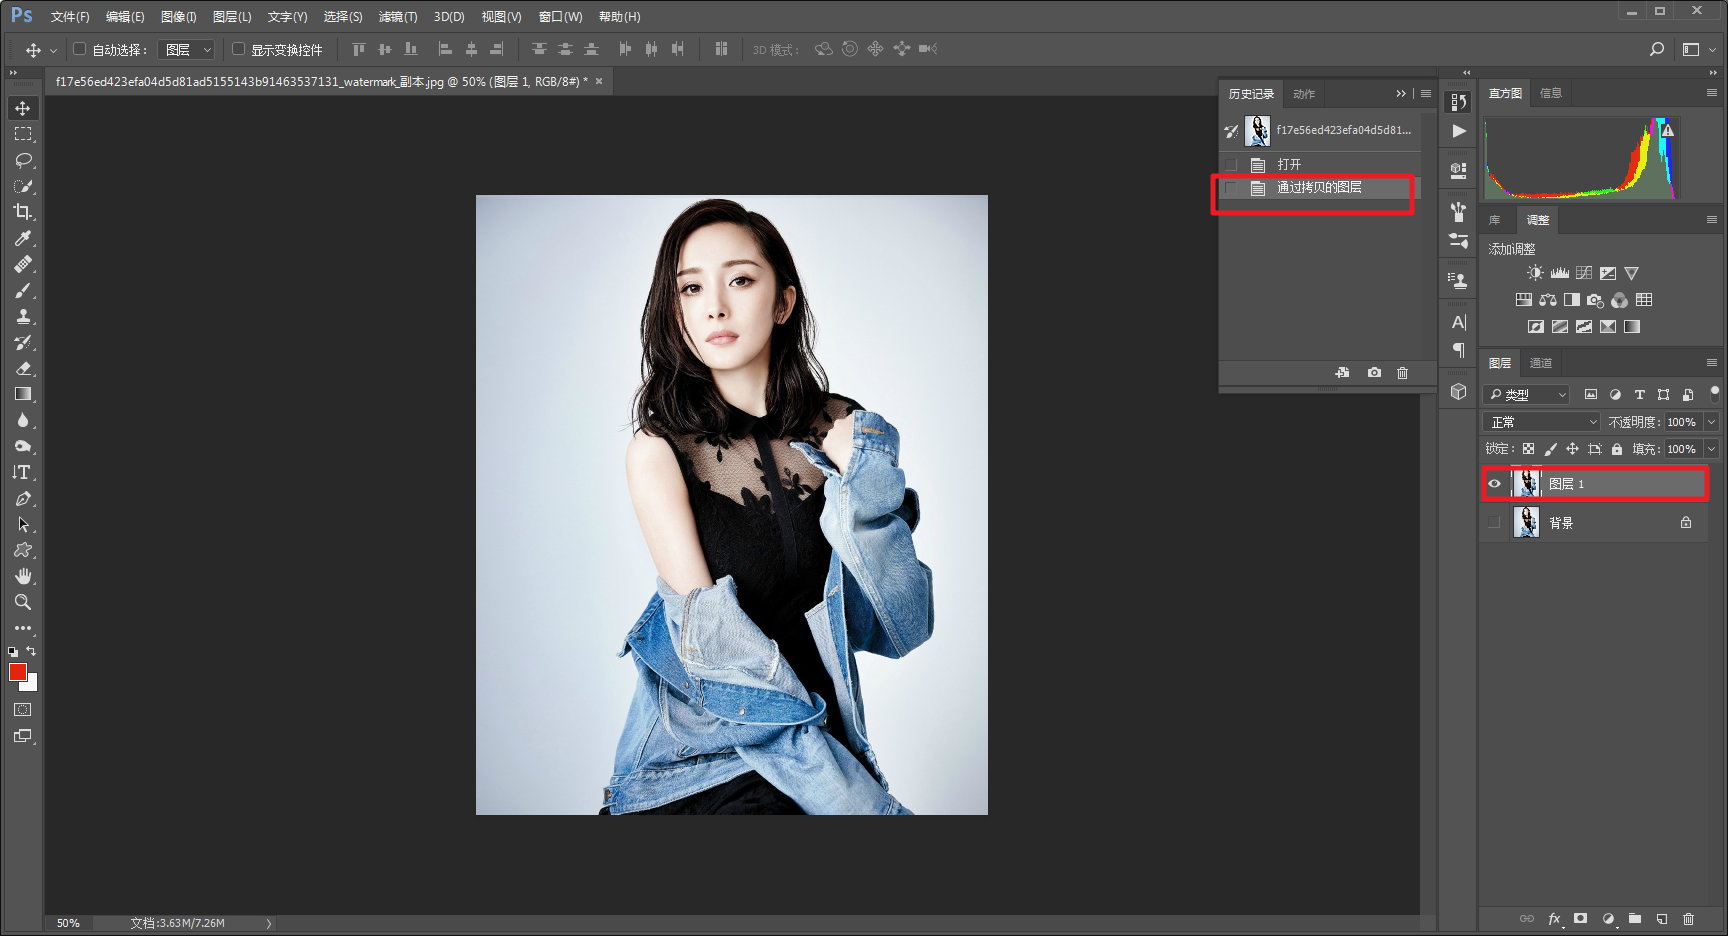
Task: Select the Blur tool
Action: [22, 420]
